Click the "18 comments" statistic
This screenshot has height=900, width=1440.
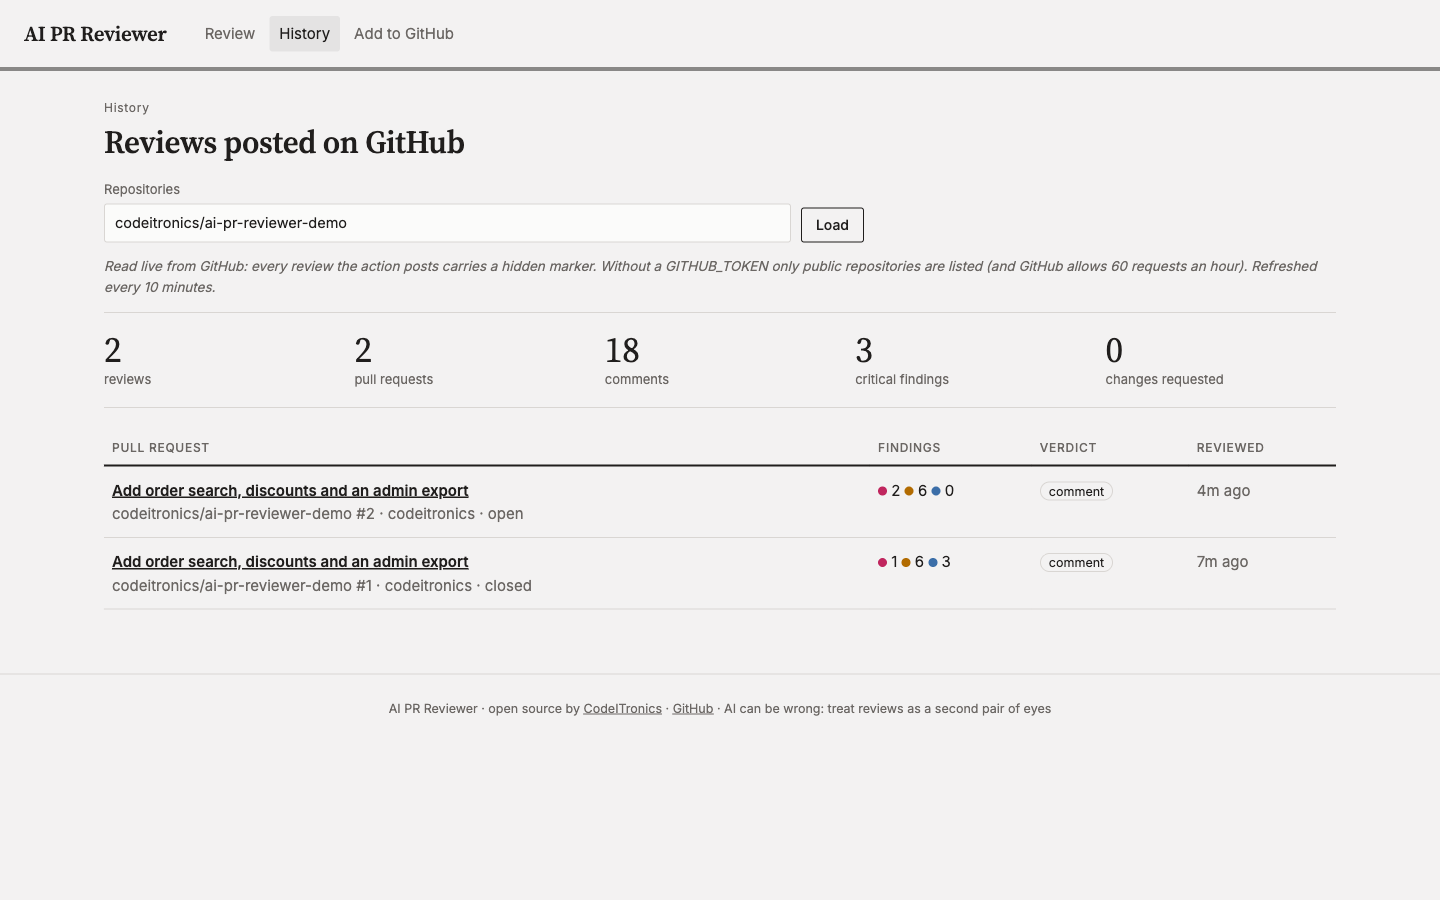pyautogui.click(x=637, y=361)
